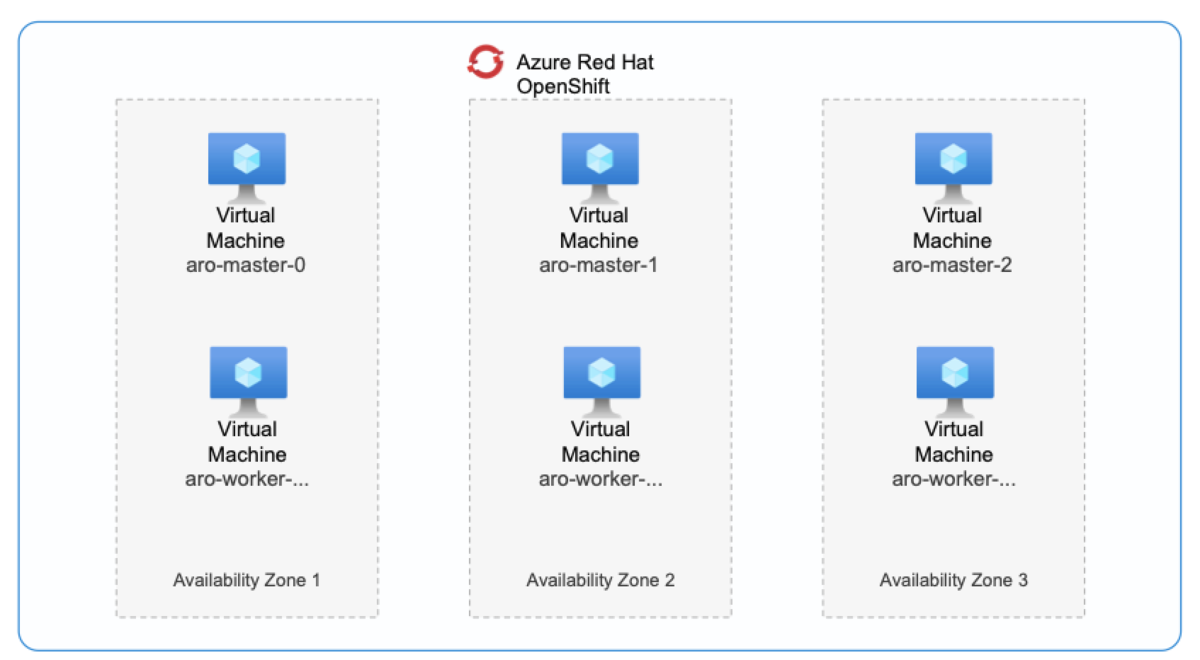Click the aro-worker label in Zone 3

(953, 480)
